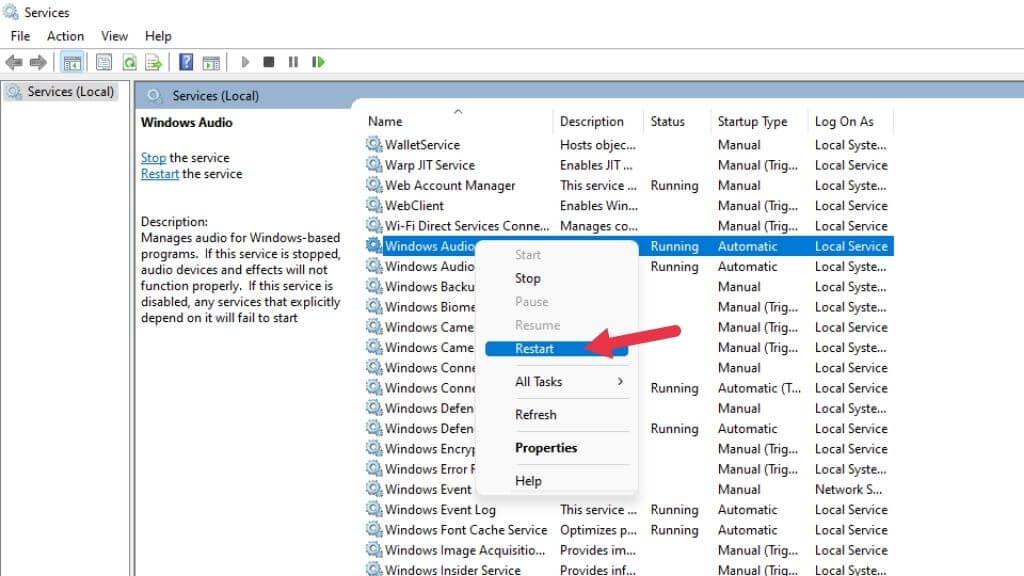This screenshot has width=1024, height=576.
Task: Click the Services app icon in title bar
Action: pos(10,12)
